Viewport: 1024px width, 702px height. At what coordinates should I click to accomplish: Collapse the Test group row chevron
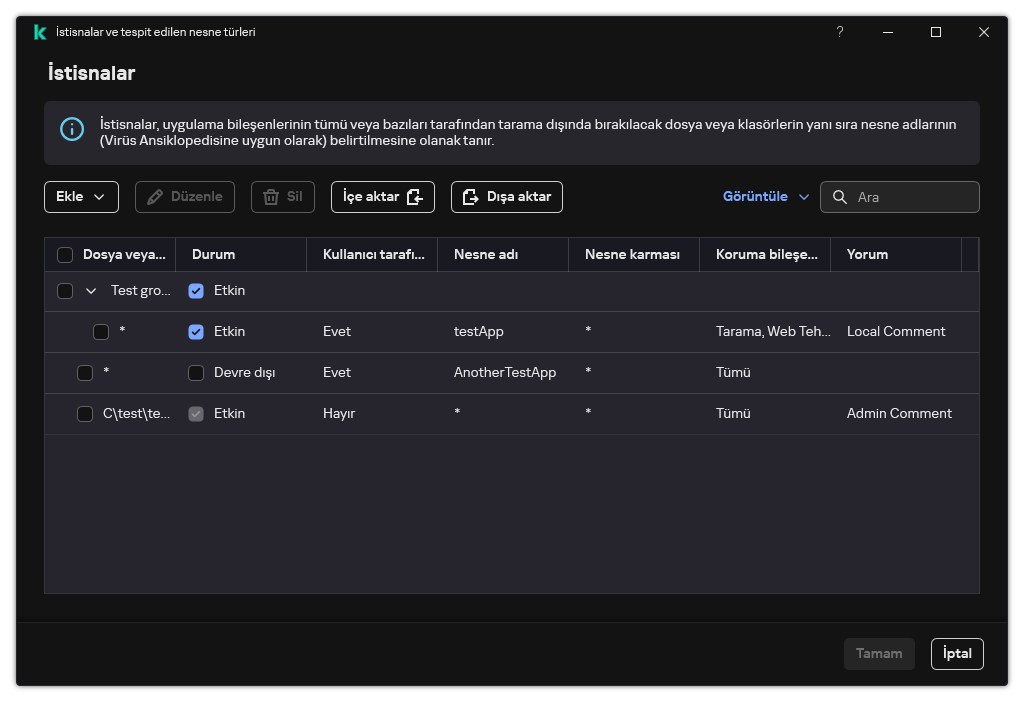91,291
